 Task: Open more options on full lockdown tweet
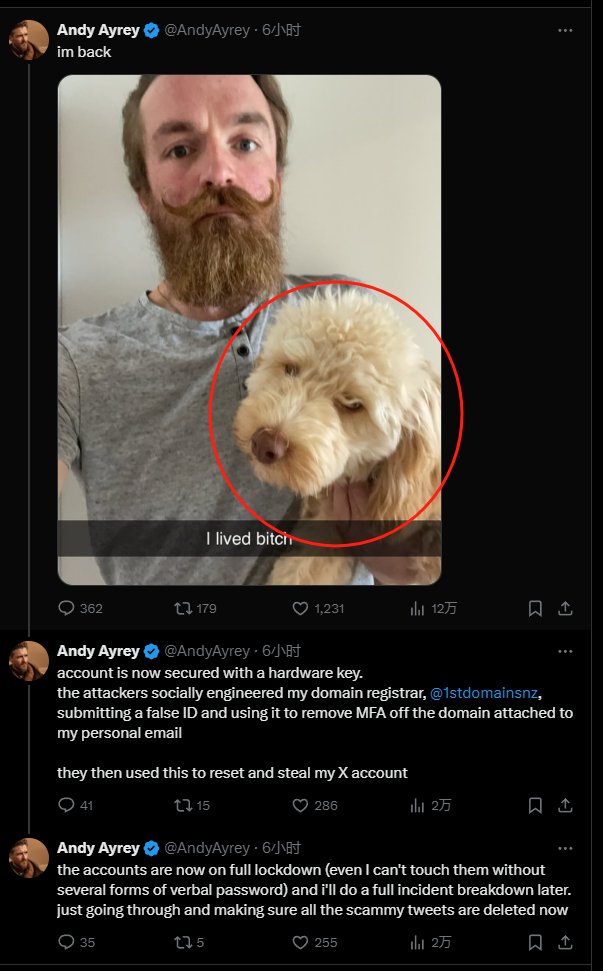tap(565, 848)
